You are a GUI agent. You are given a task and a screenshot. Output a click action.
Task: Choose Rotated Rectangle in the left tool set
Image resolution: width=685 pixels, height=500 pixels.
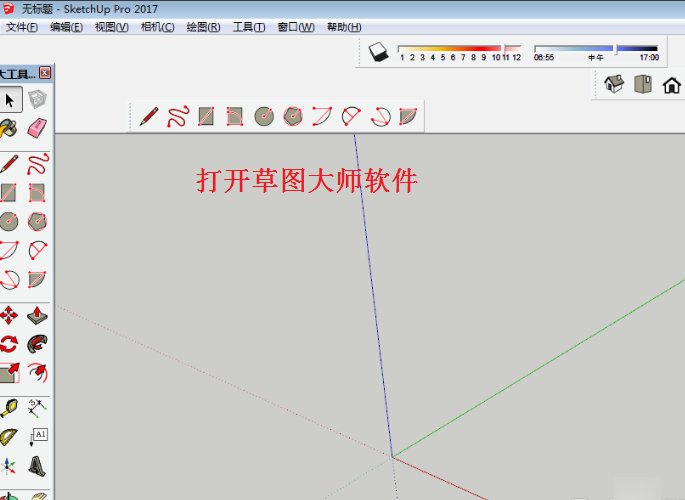37,193
